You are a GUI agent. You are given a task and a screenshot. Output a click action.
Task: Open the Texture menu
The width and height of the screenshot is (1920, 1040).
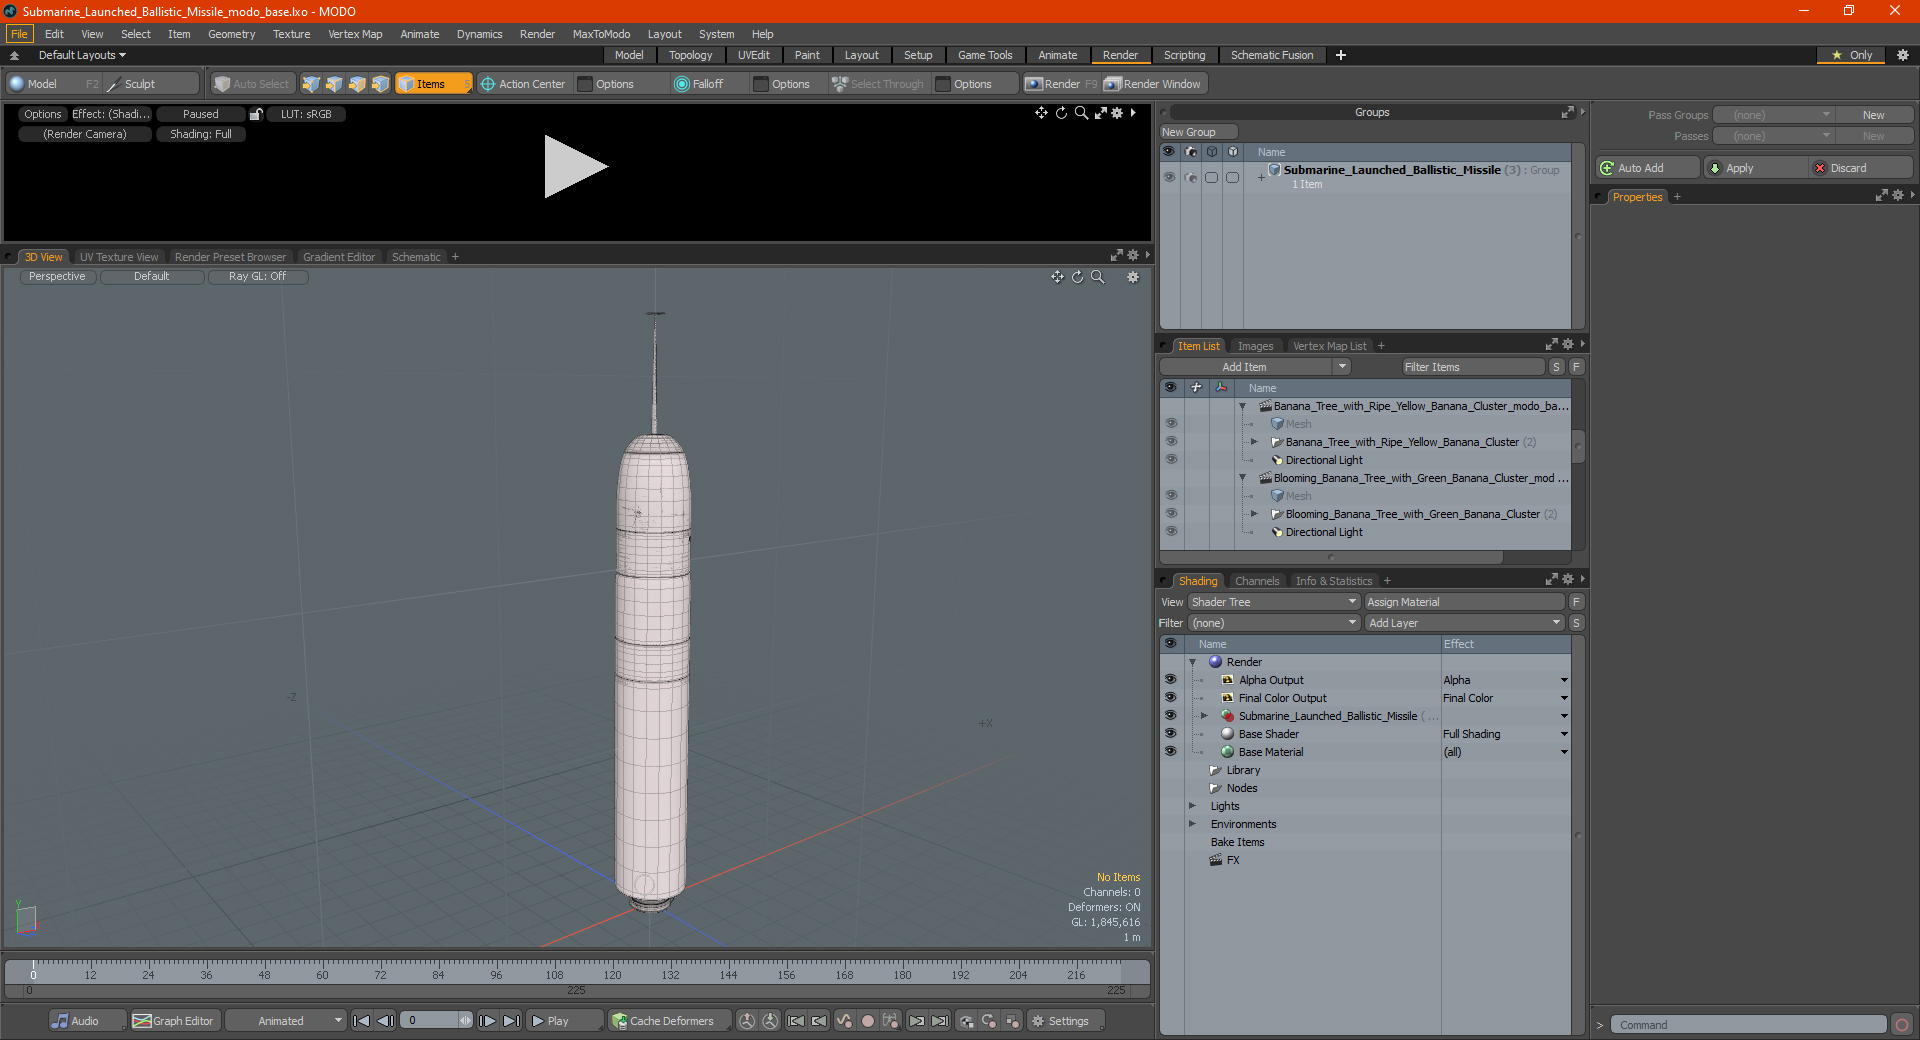[x=291, y=34]
